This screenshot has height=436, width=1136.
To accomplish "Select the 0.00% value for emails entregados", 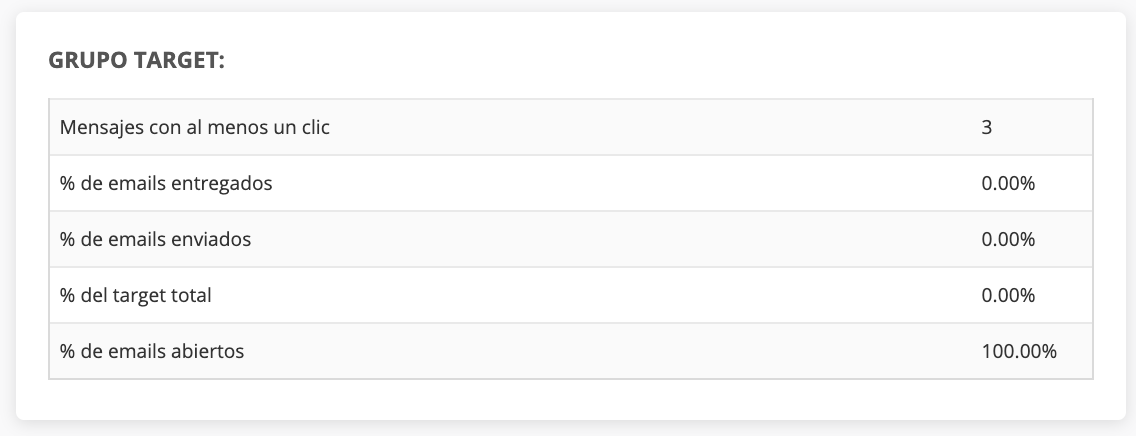I will [x=1008, y=184].
